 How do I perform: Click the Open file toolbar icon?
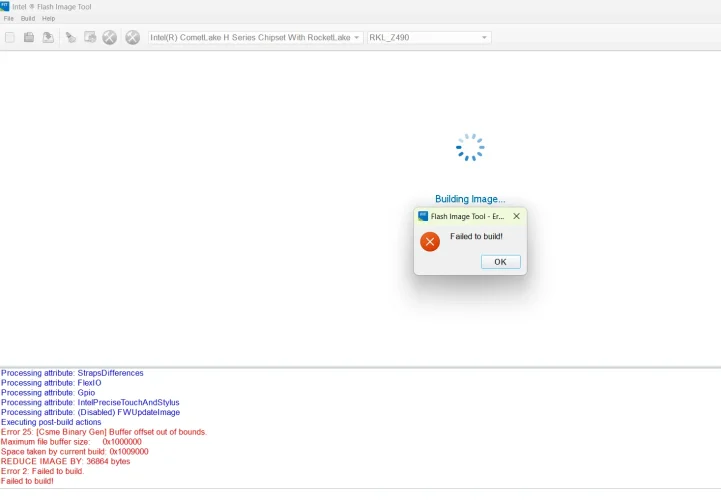29,37
